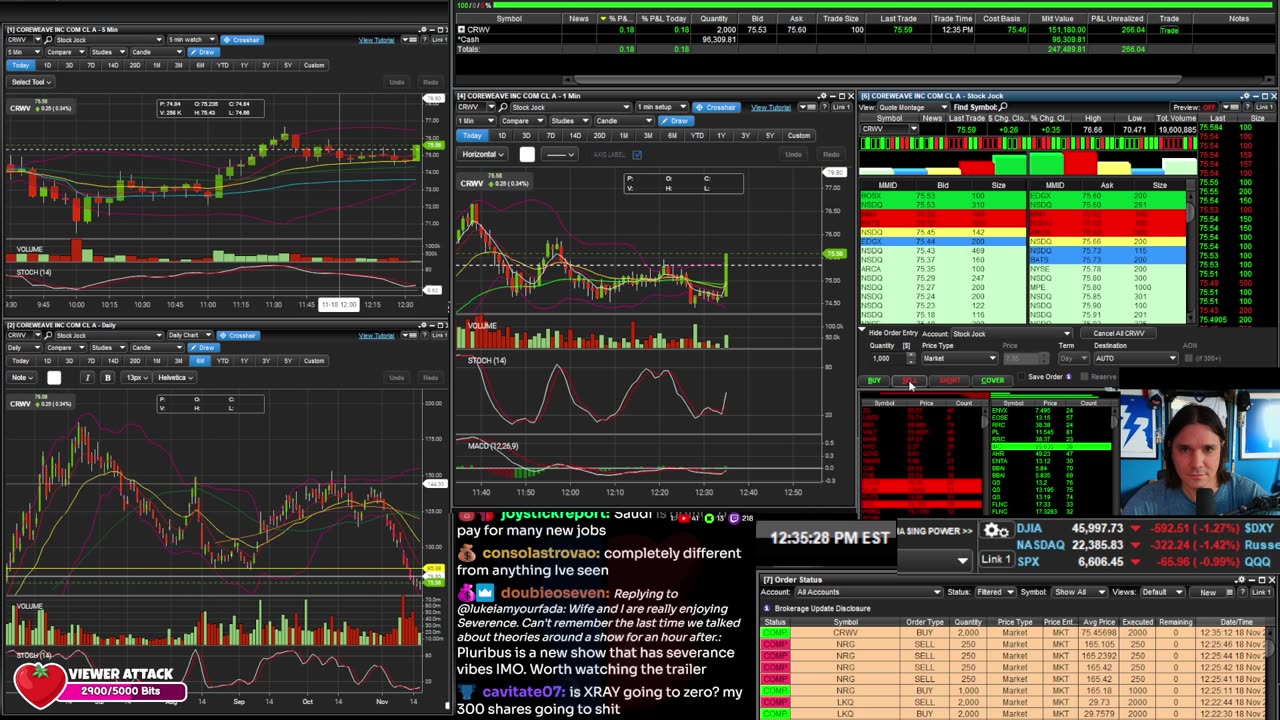Click Cancel All CRWV button
Viewport: 1280px width, 720px height.
pos(1119,333)
